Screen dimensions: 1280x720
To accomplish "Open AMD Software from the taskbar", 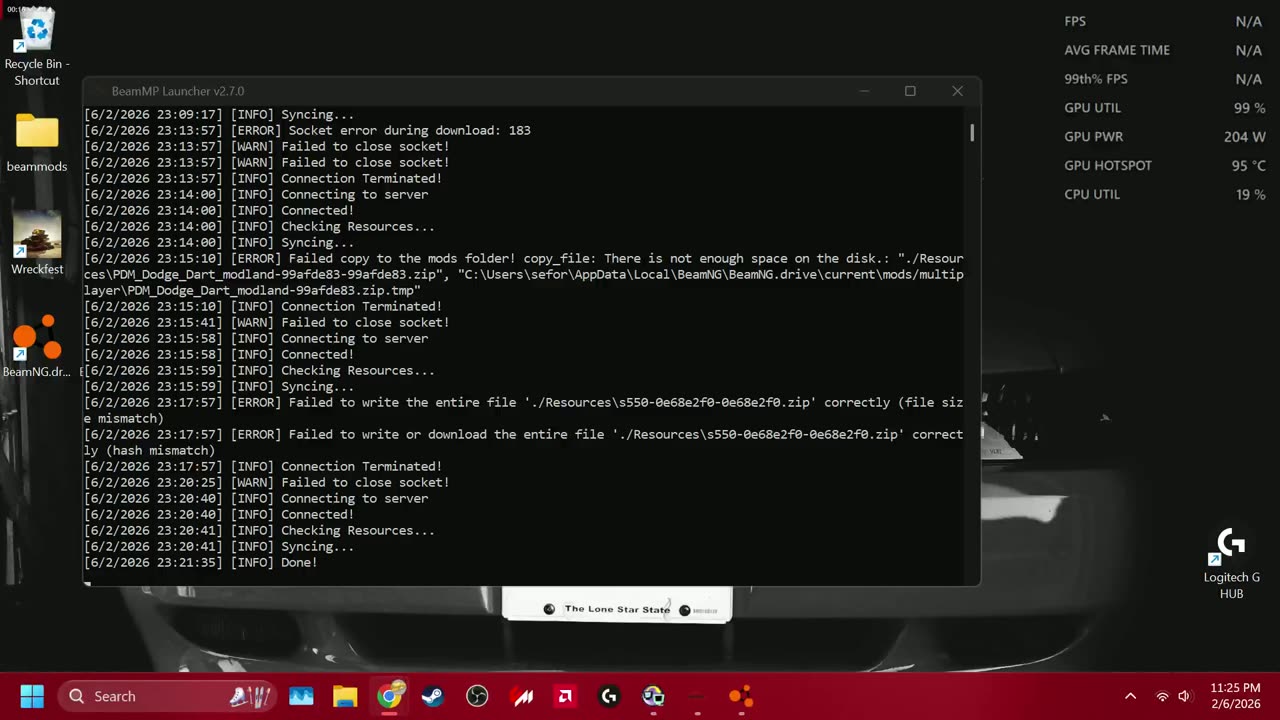I will pyautogui.click(x=565, y=696).
